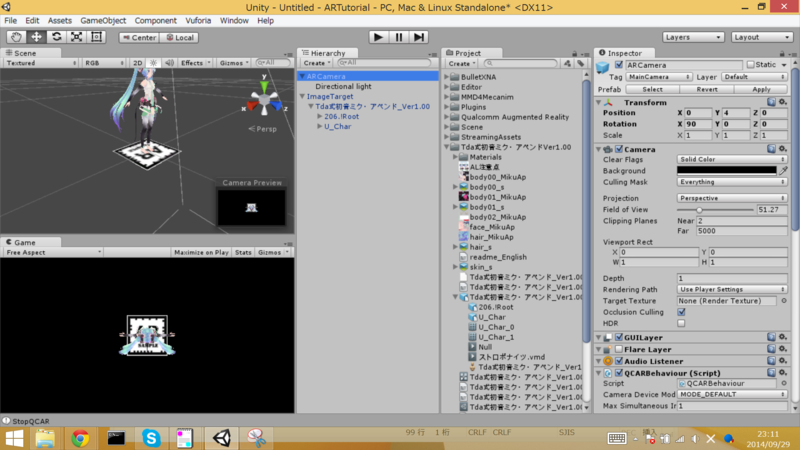The height and width of the screenshot is (450, 800).
Task: Disable the Camera component checkbox
Action: (619, 149)
